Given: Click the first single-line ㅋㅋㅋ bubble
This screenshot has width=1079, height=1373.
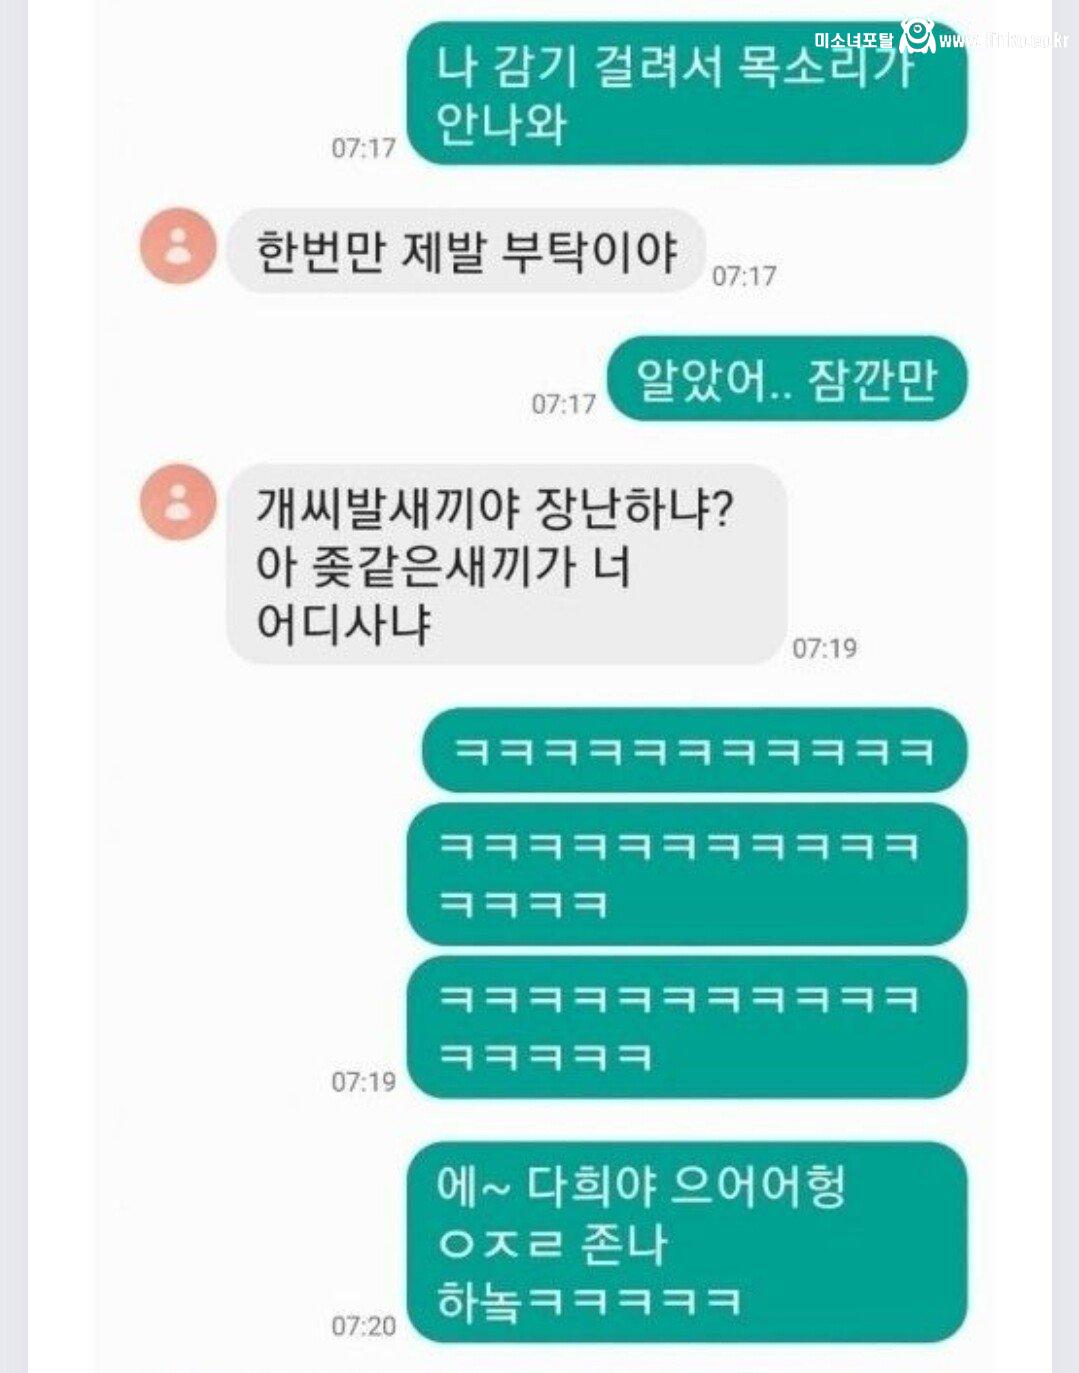Looking at the screenshot, I should point(695,750).
